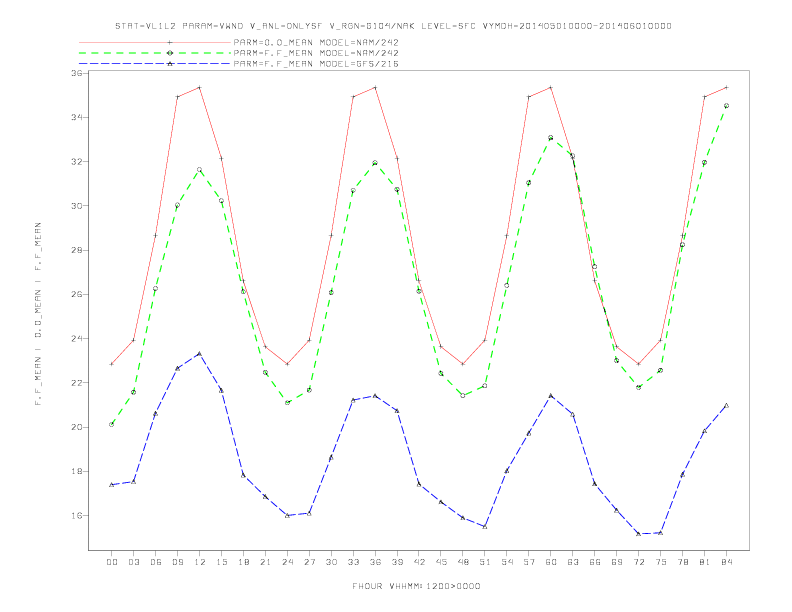Click x-axis tick label 45
The image size is (792, 612).
click(x=441, y=562)
